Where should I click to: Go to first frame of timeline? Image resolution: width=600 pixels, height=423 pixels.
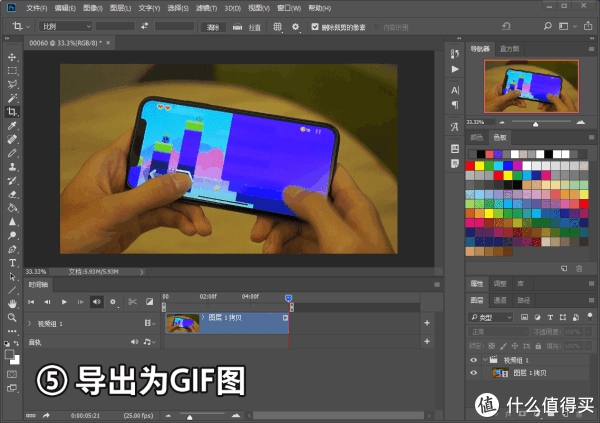pyautogui.click(x=31, y=302)
